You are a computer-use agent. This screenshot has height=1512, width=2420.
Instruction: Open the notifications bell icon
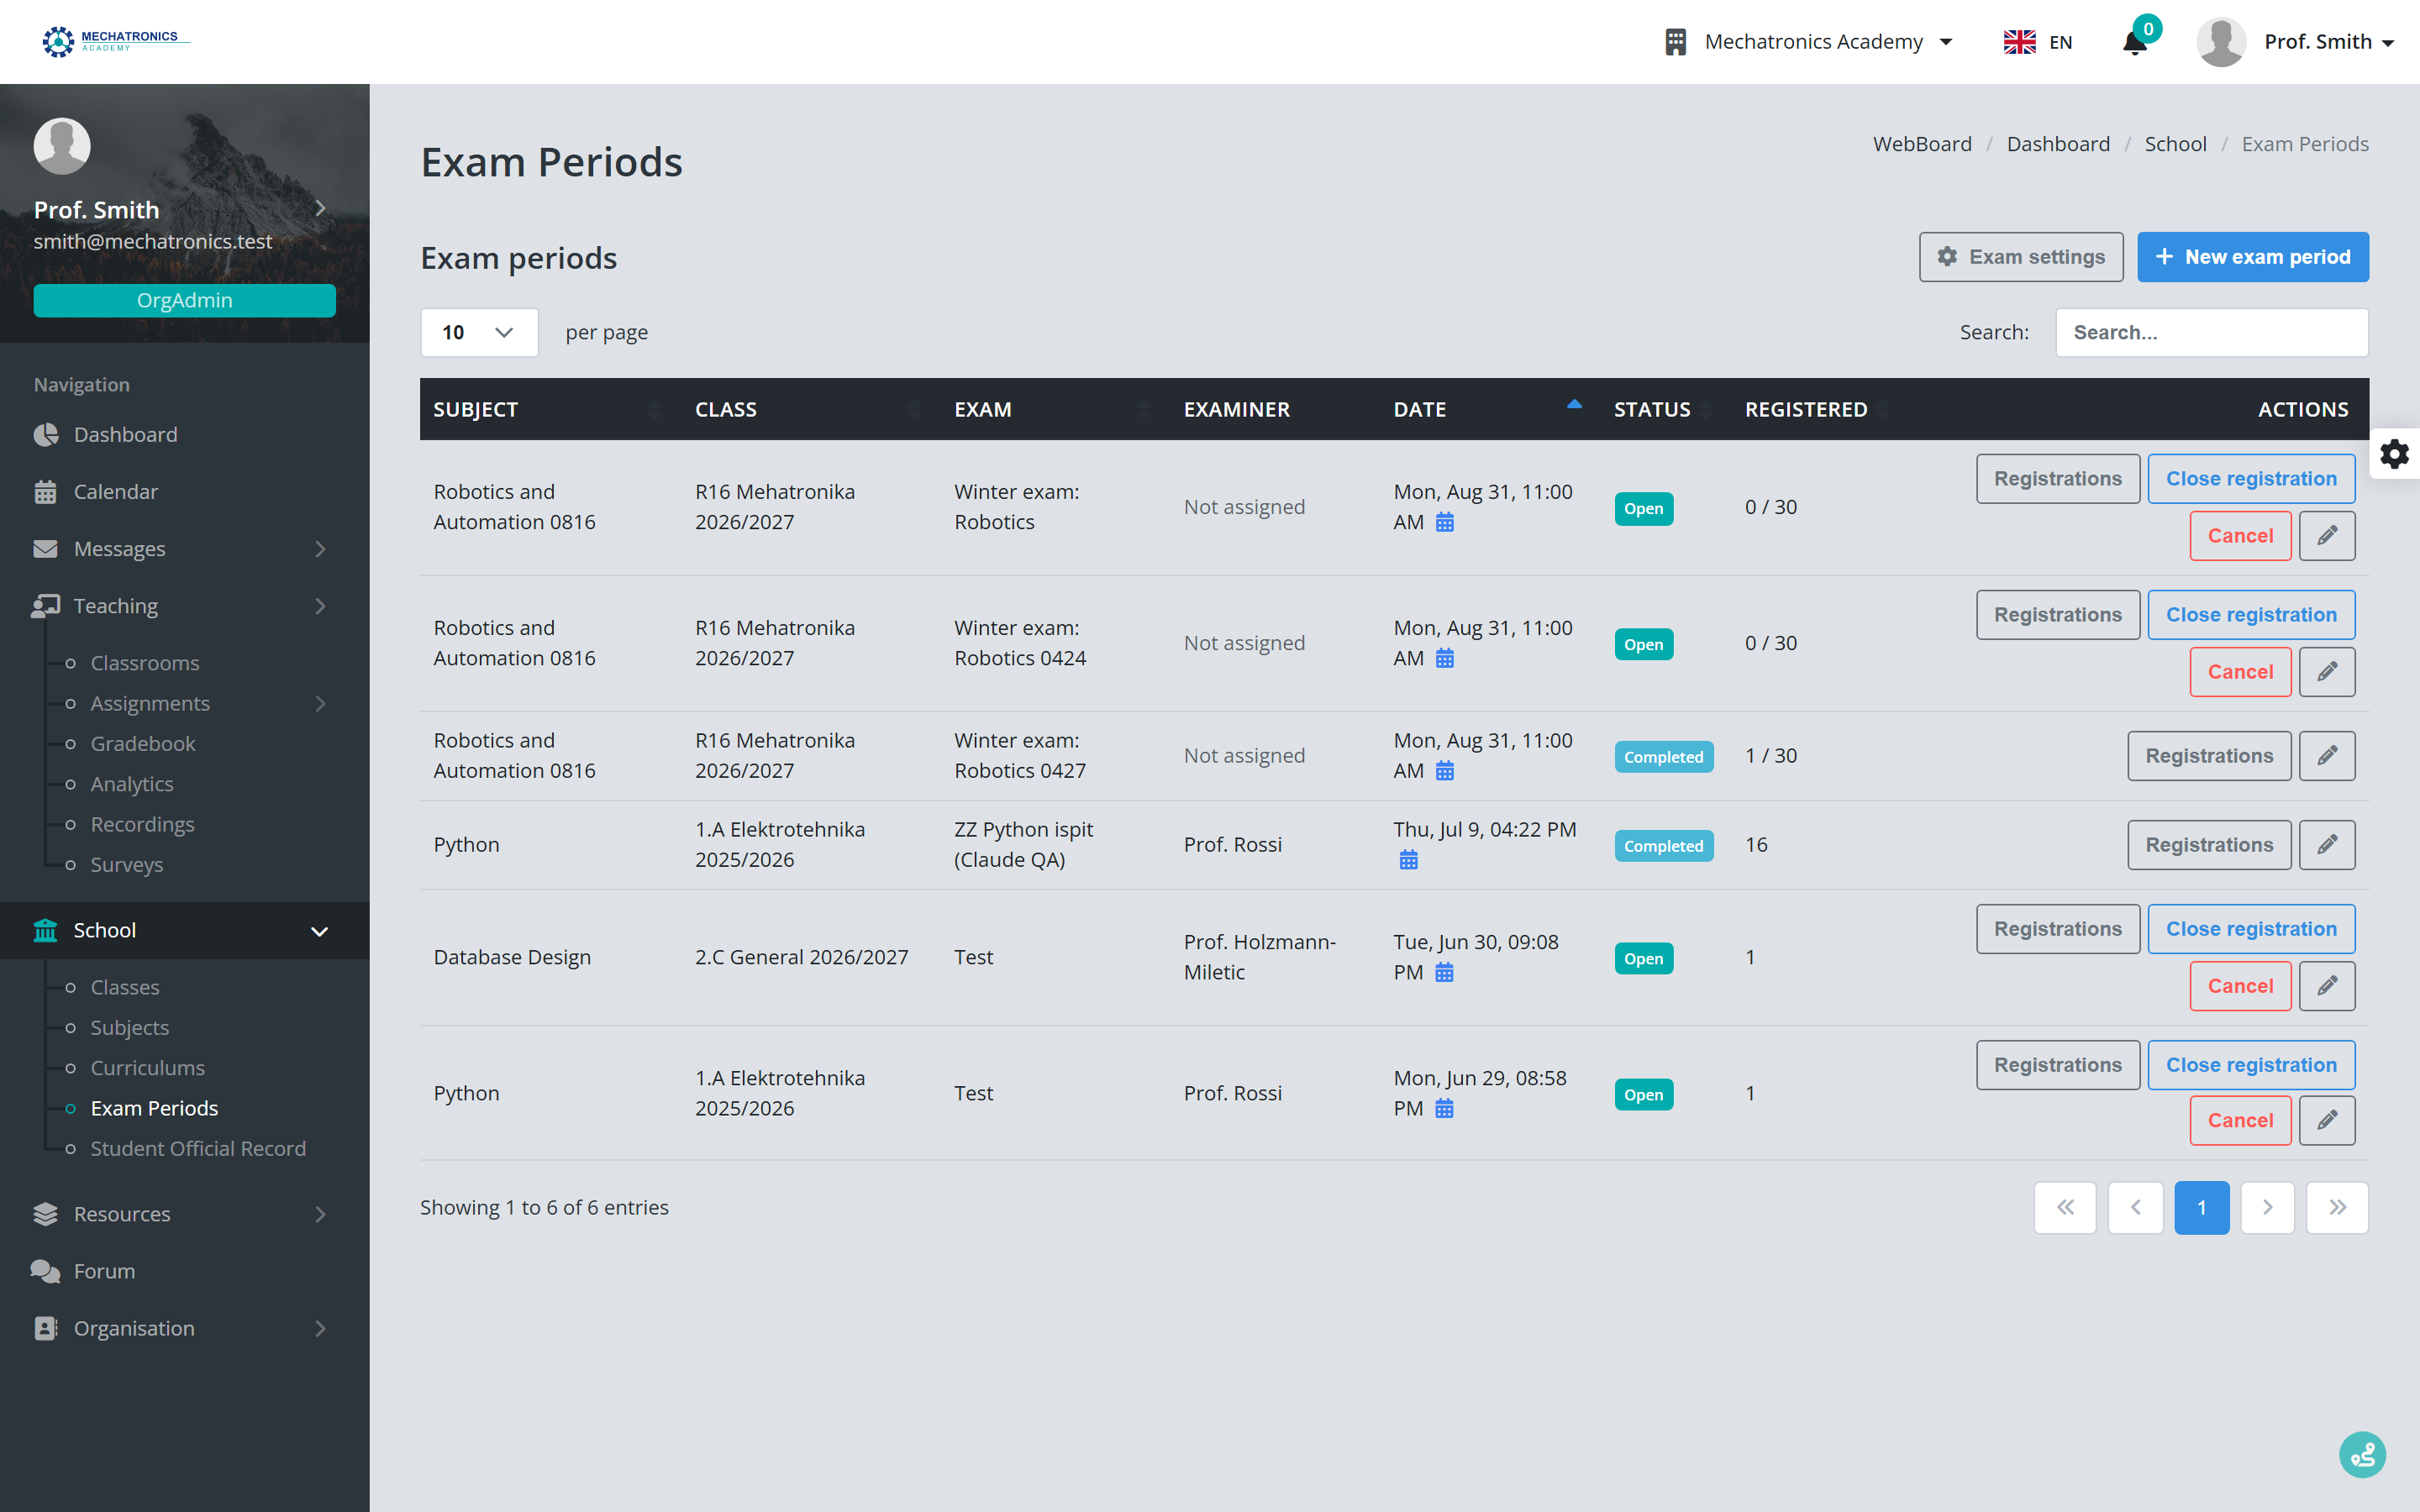click(x=2134, y=42)
